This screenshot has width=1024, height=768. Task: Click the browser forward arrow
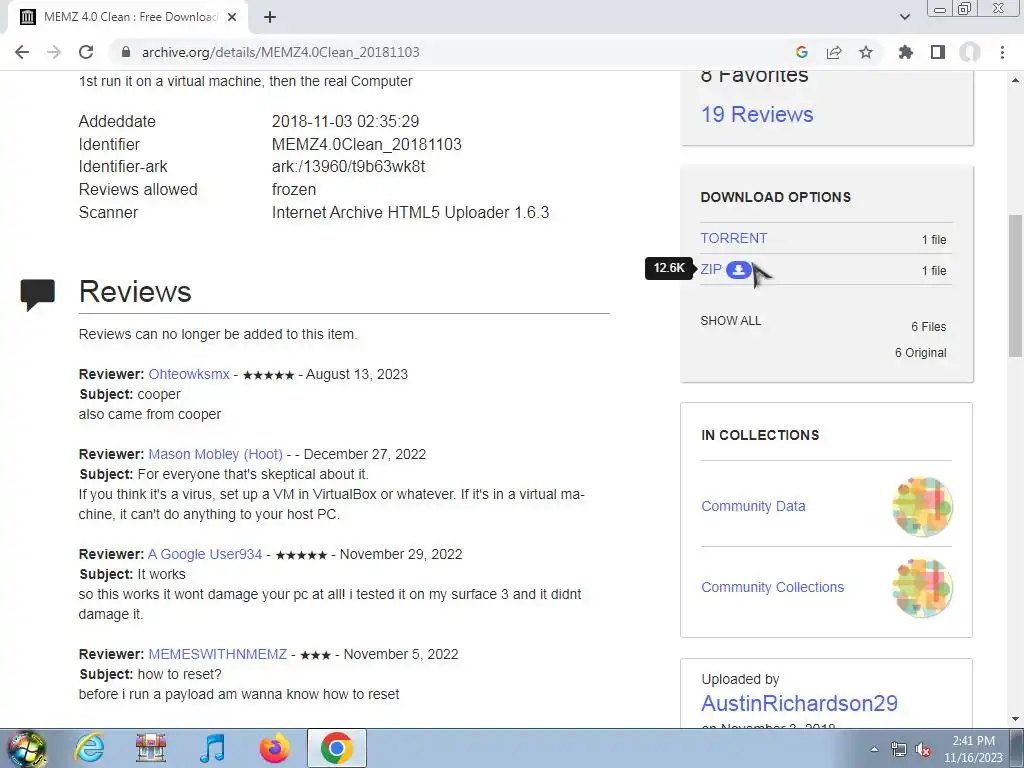54,52
